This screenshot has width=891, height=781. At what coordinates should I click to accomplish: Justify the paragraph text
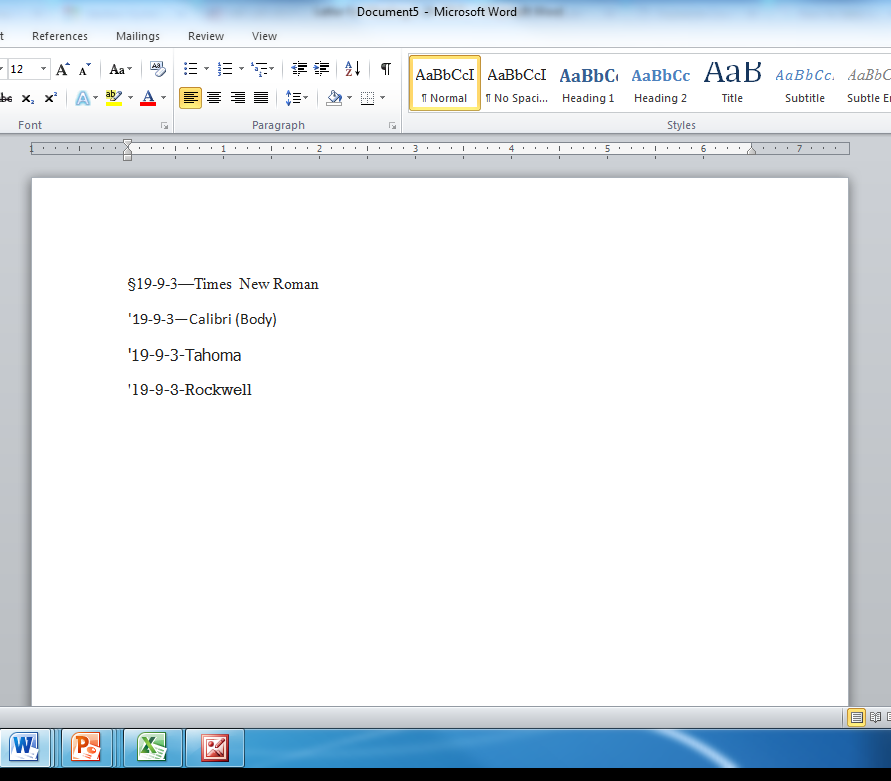(261, 98)
